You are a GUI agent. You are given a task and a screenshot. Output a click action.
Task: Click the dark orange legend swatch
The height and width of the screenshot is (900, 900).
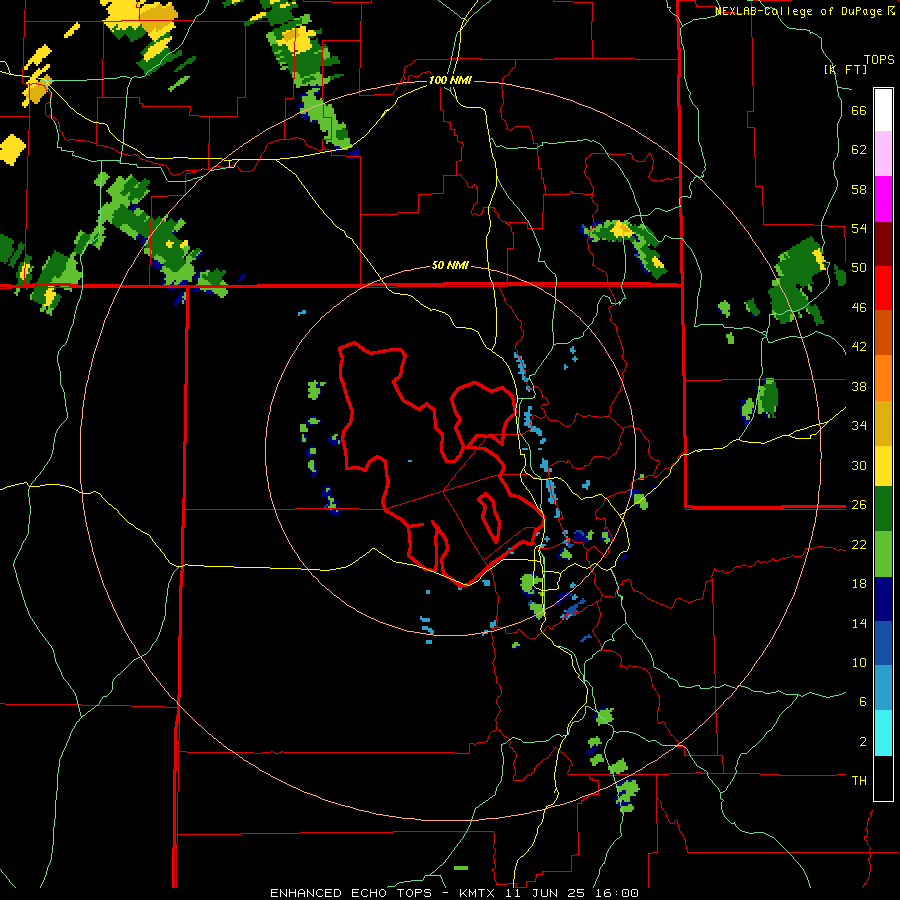883,332
